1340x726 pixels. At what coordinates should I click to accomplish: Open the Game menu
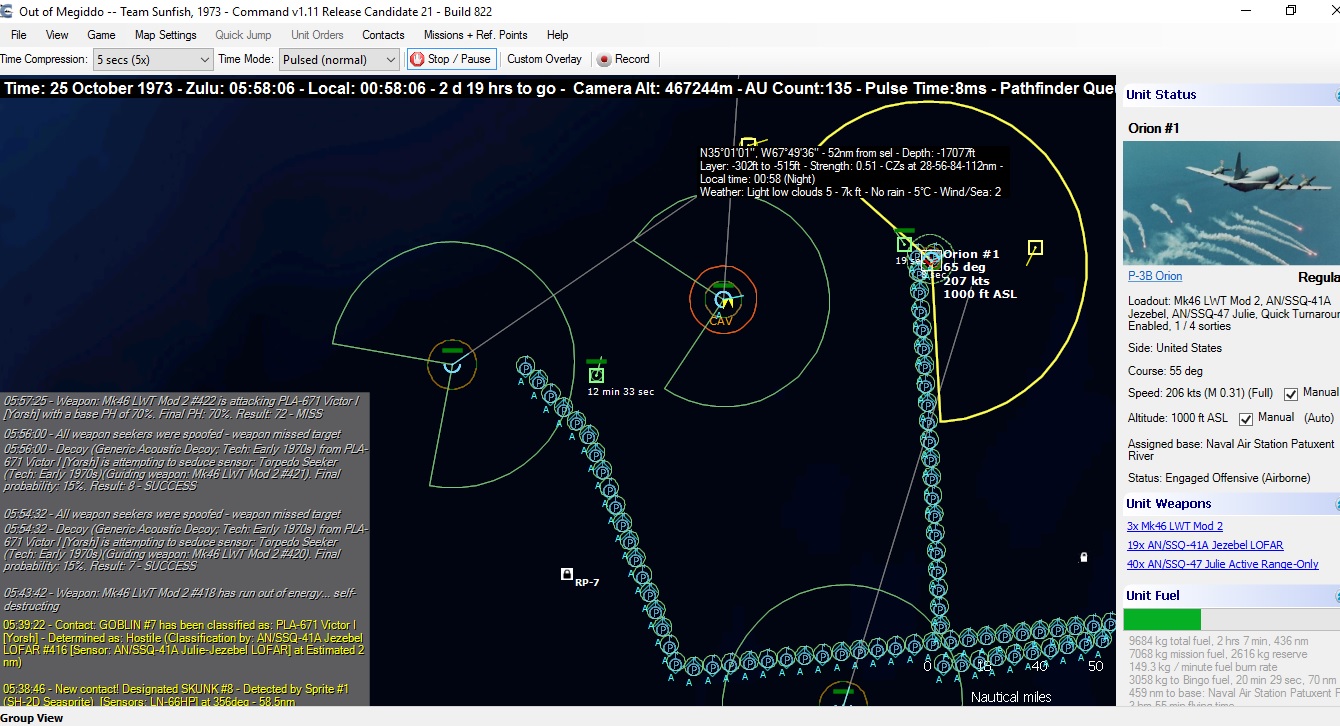pyautogui.click(x=101, y=35)
